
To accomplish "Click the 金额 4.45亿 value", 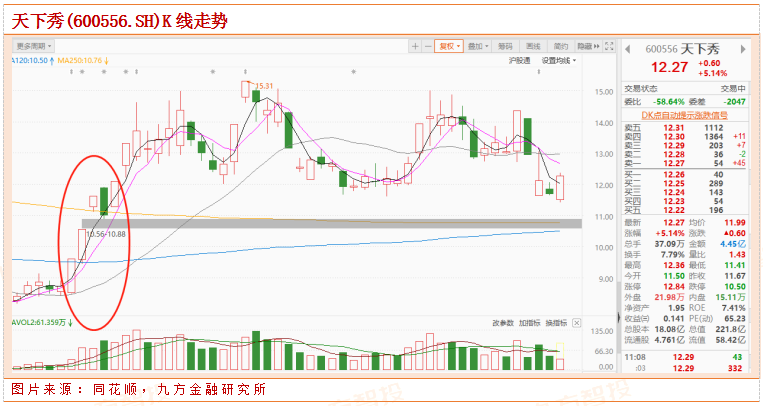I will pyautogui.click(x=733, y=244).
